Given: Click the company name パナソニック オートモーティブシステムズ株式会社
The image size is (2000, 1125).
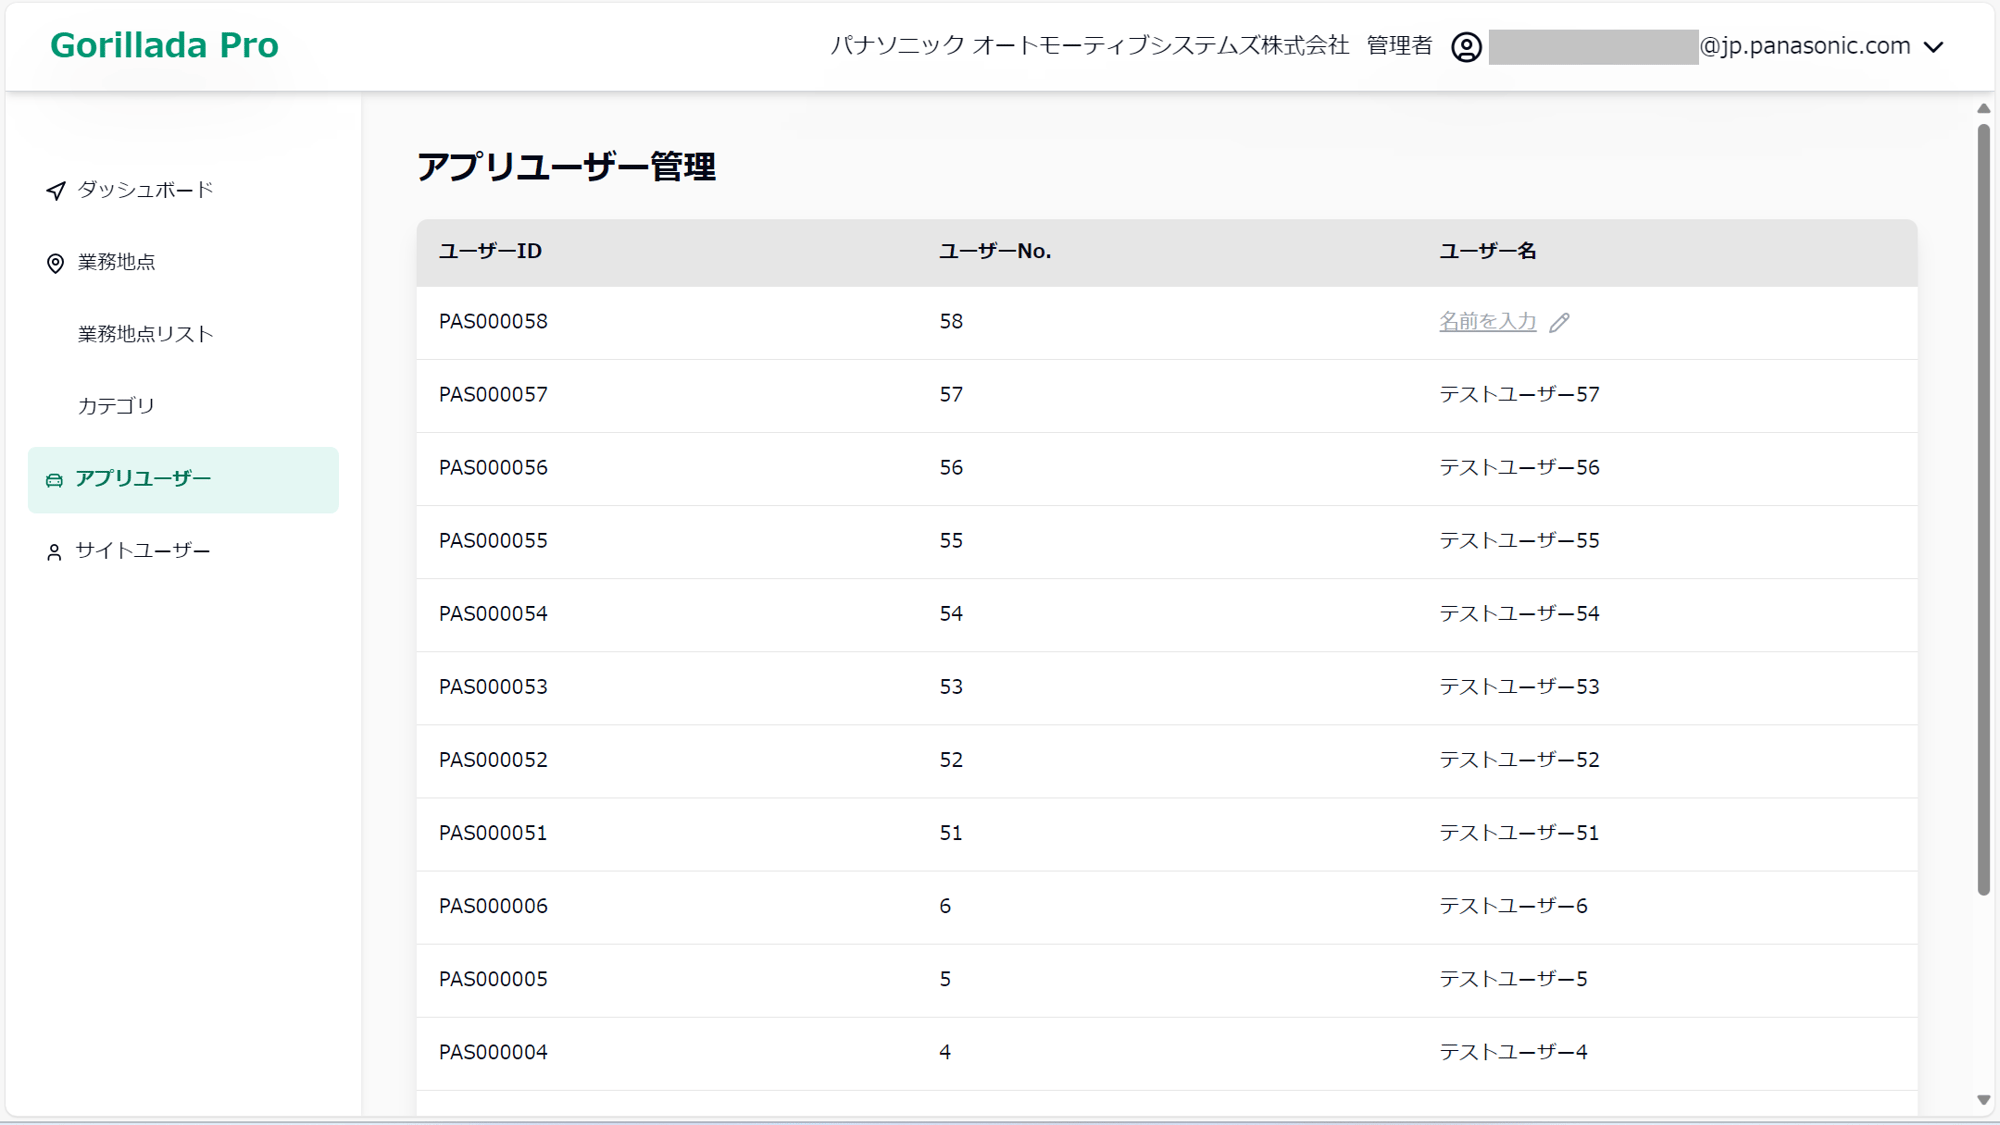Looking at the screenshot, I should 1090,45.
